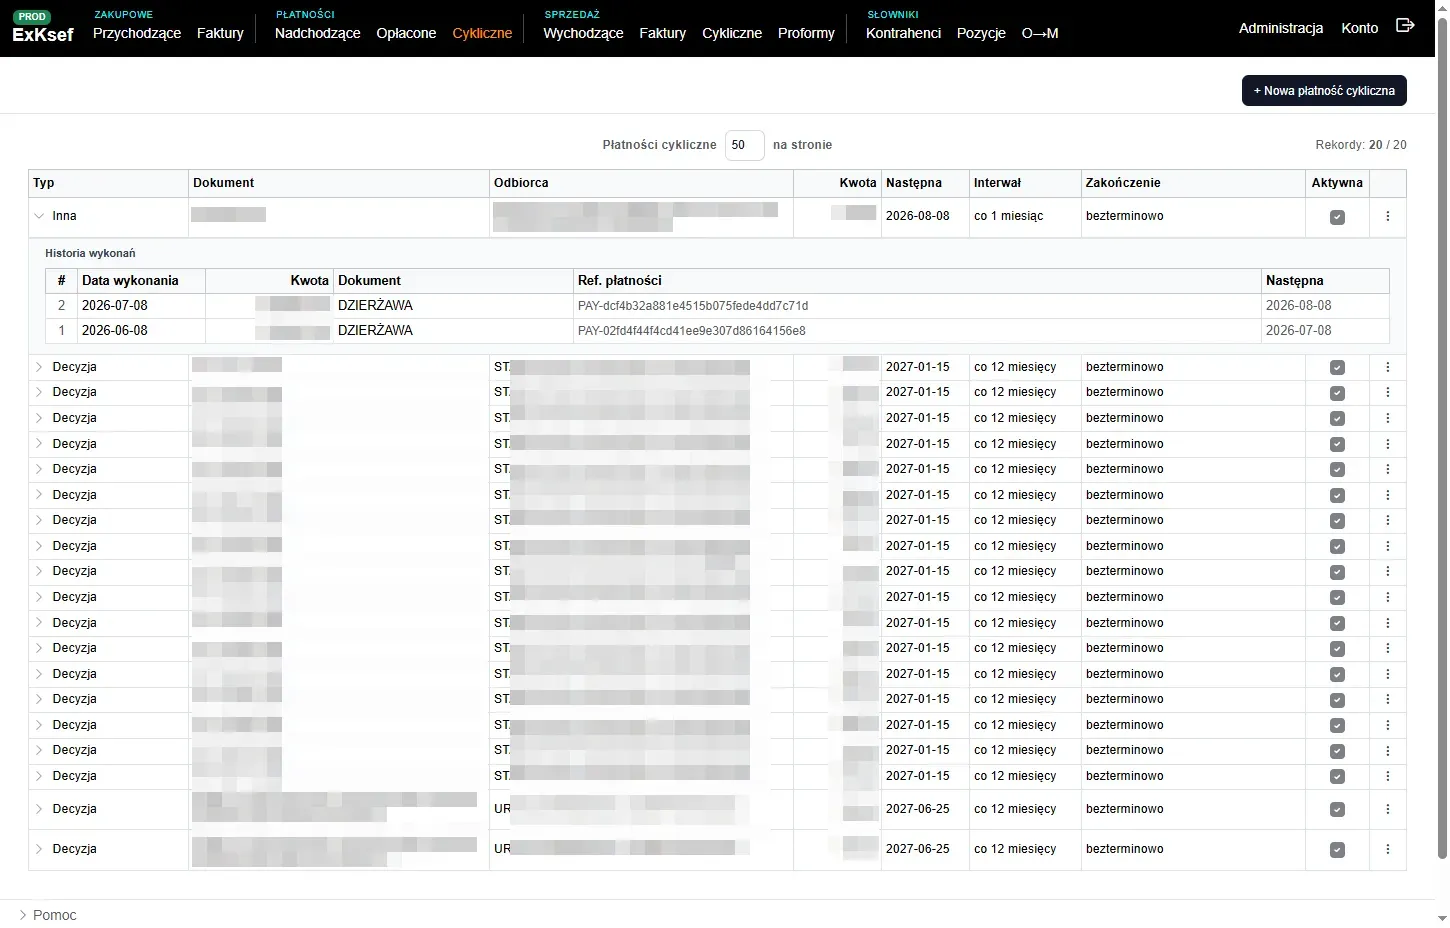Viewport: 1450px width, 928px height.
Task: Open the Konto menu
Action: (1359, 28)
